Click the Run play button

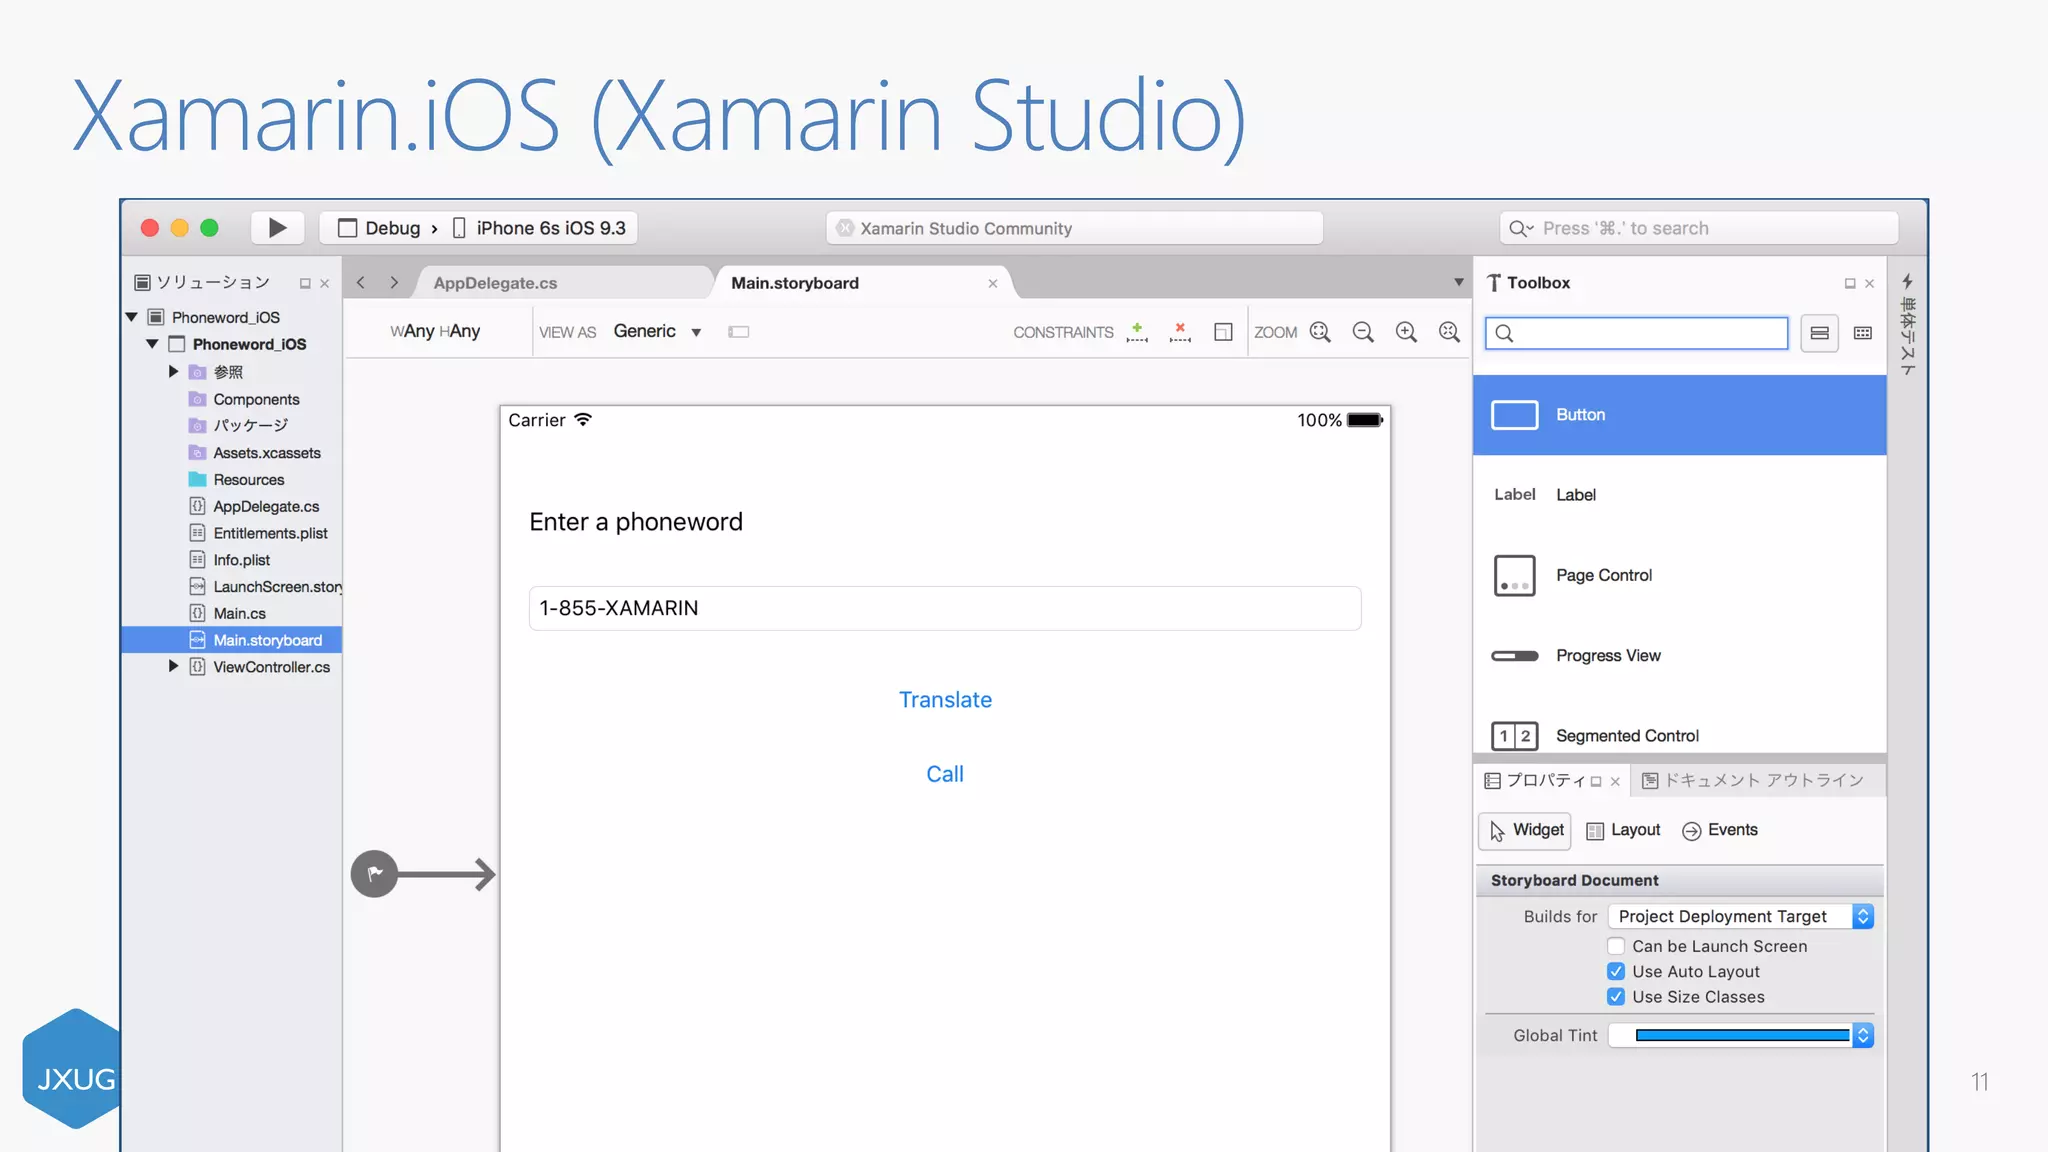(277, 228)
